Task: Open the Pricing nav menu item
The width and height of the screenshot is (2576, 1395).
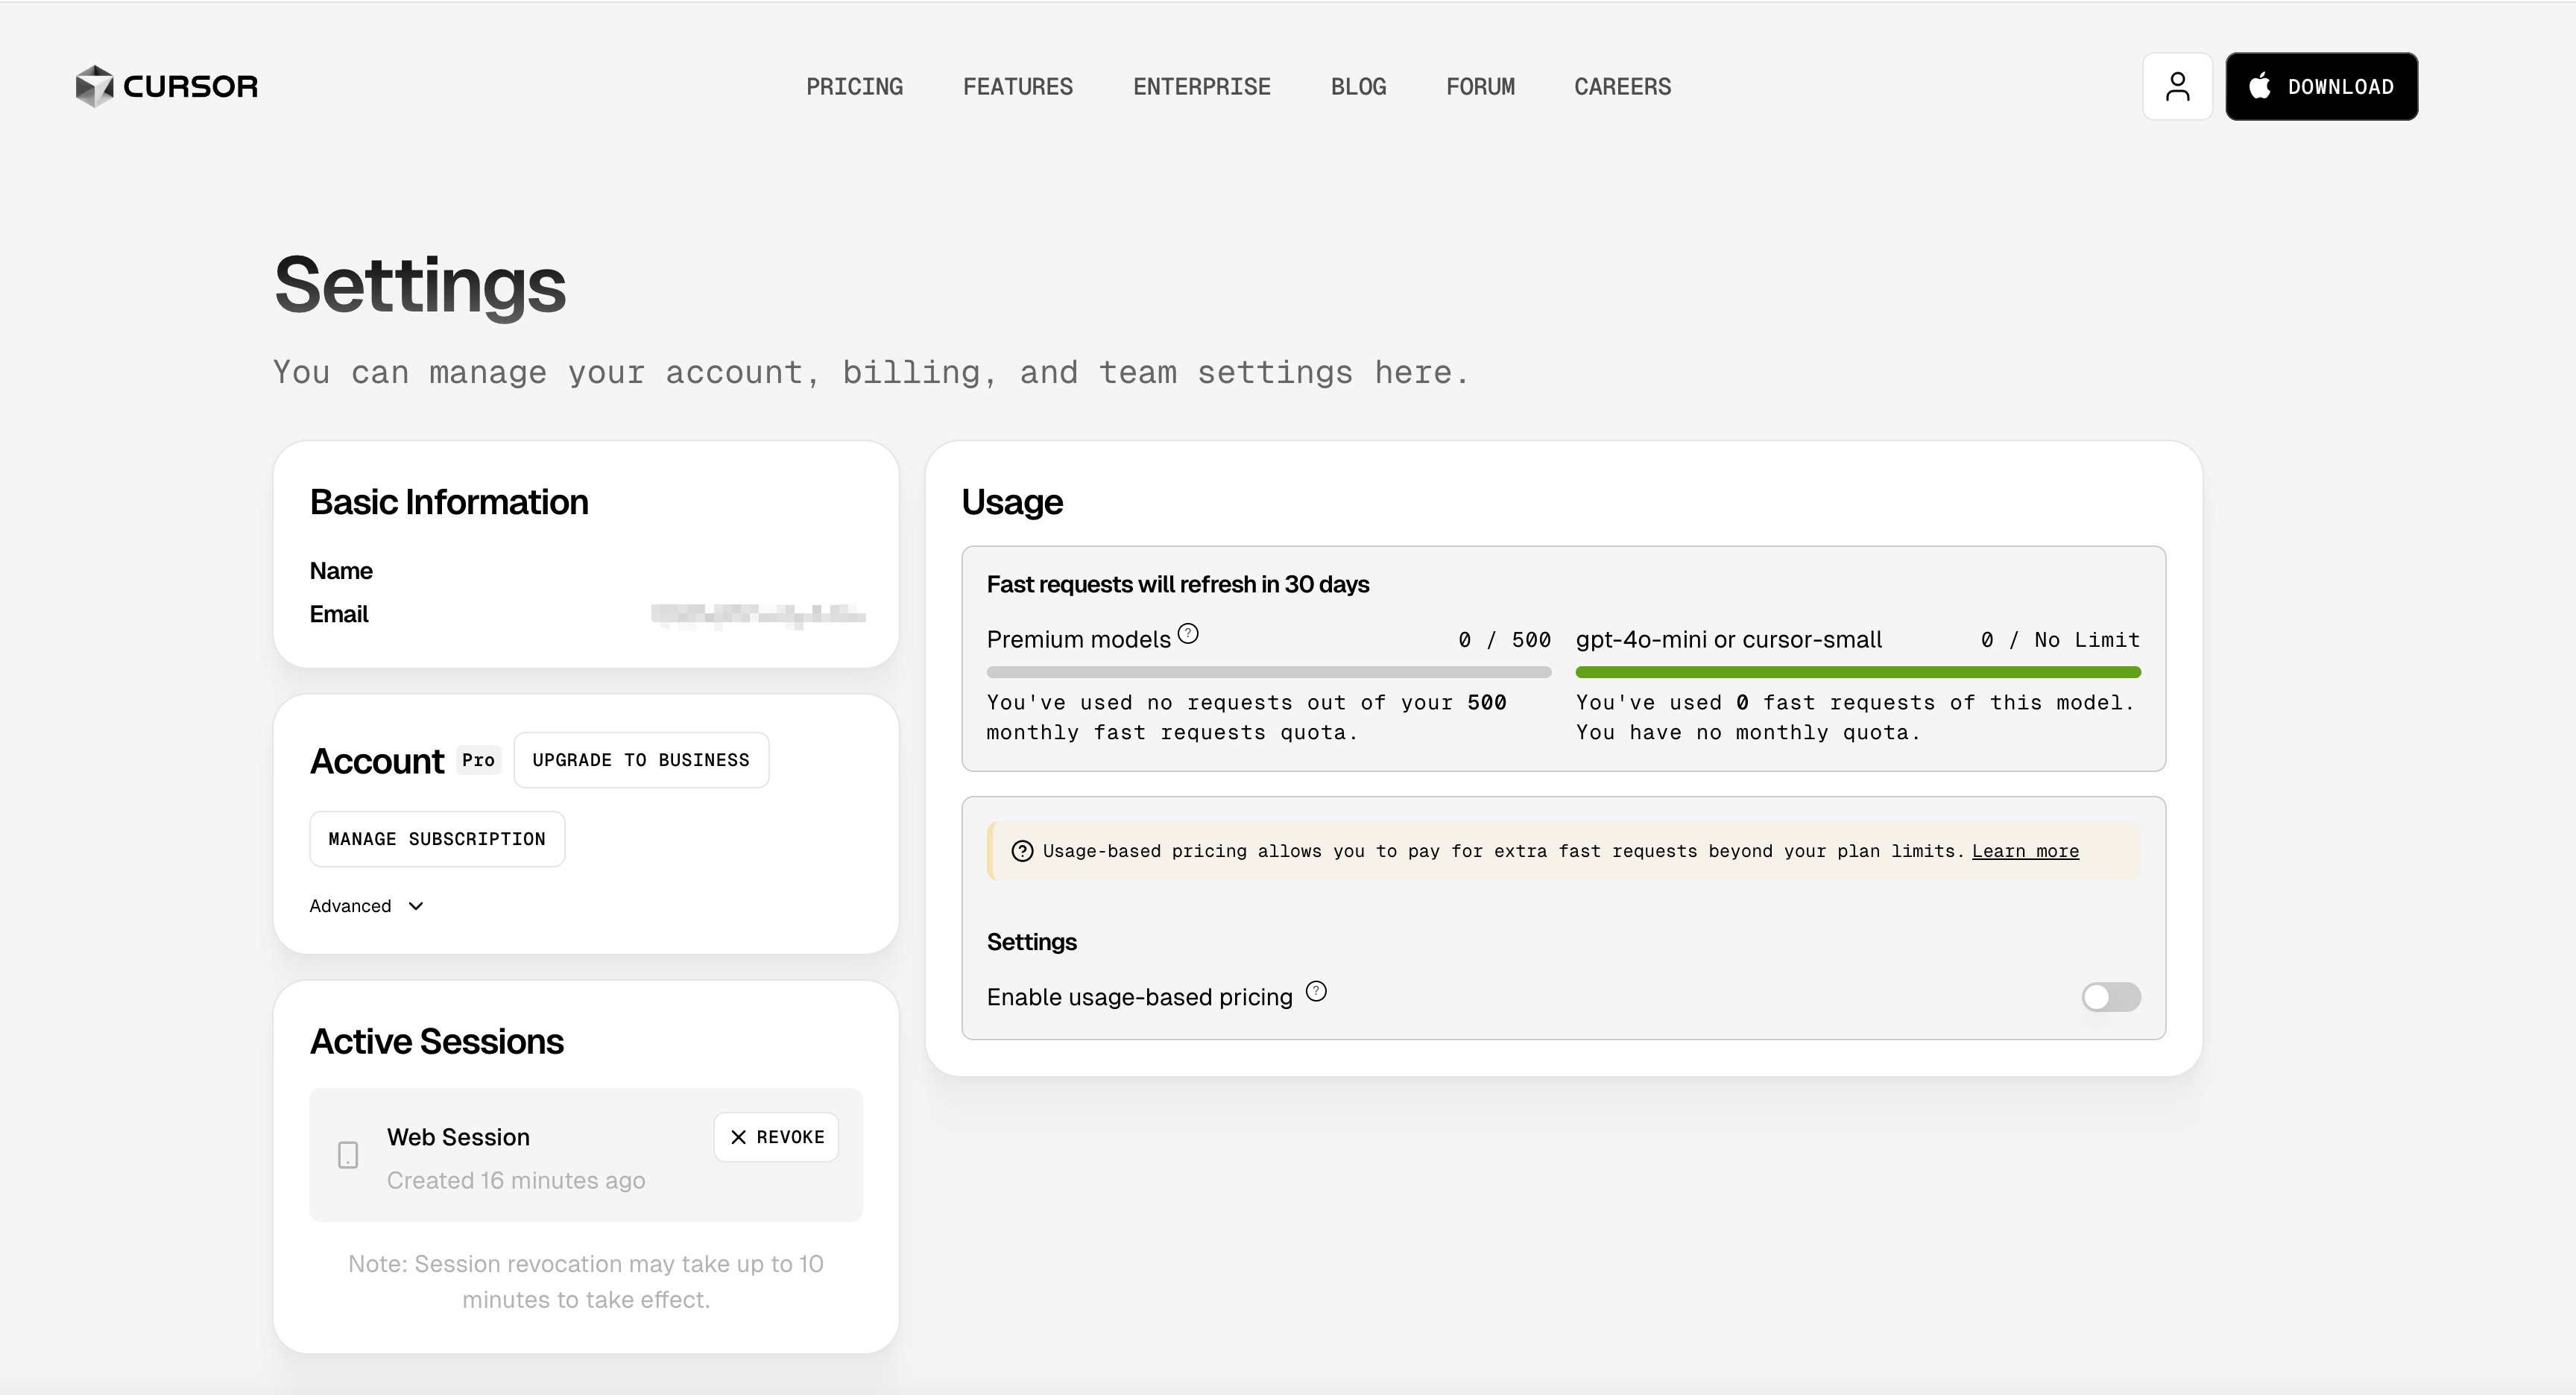Action: [x=854, y=87]
